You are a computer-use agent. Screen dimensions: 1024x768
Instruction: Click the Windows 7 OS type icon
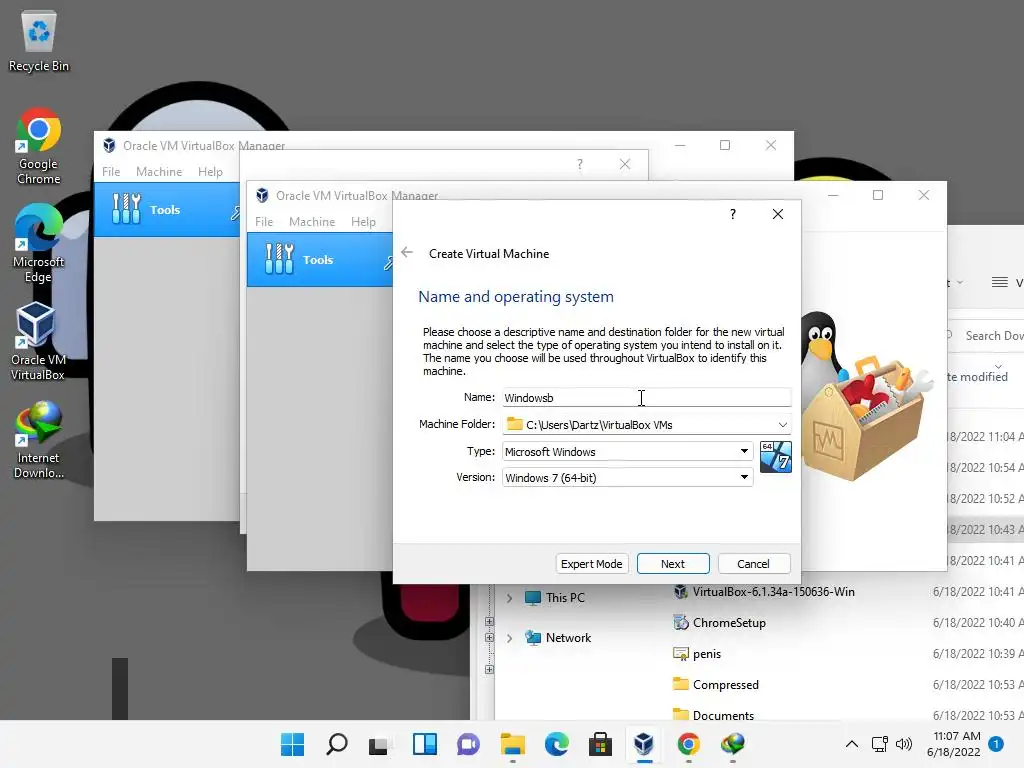coord(776,456)
